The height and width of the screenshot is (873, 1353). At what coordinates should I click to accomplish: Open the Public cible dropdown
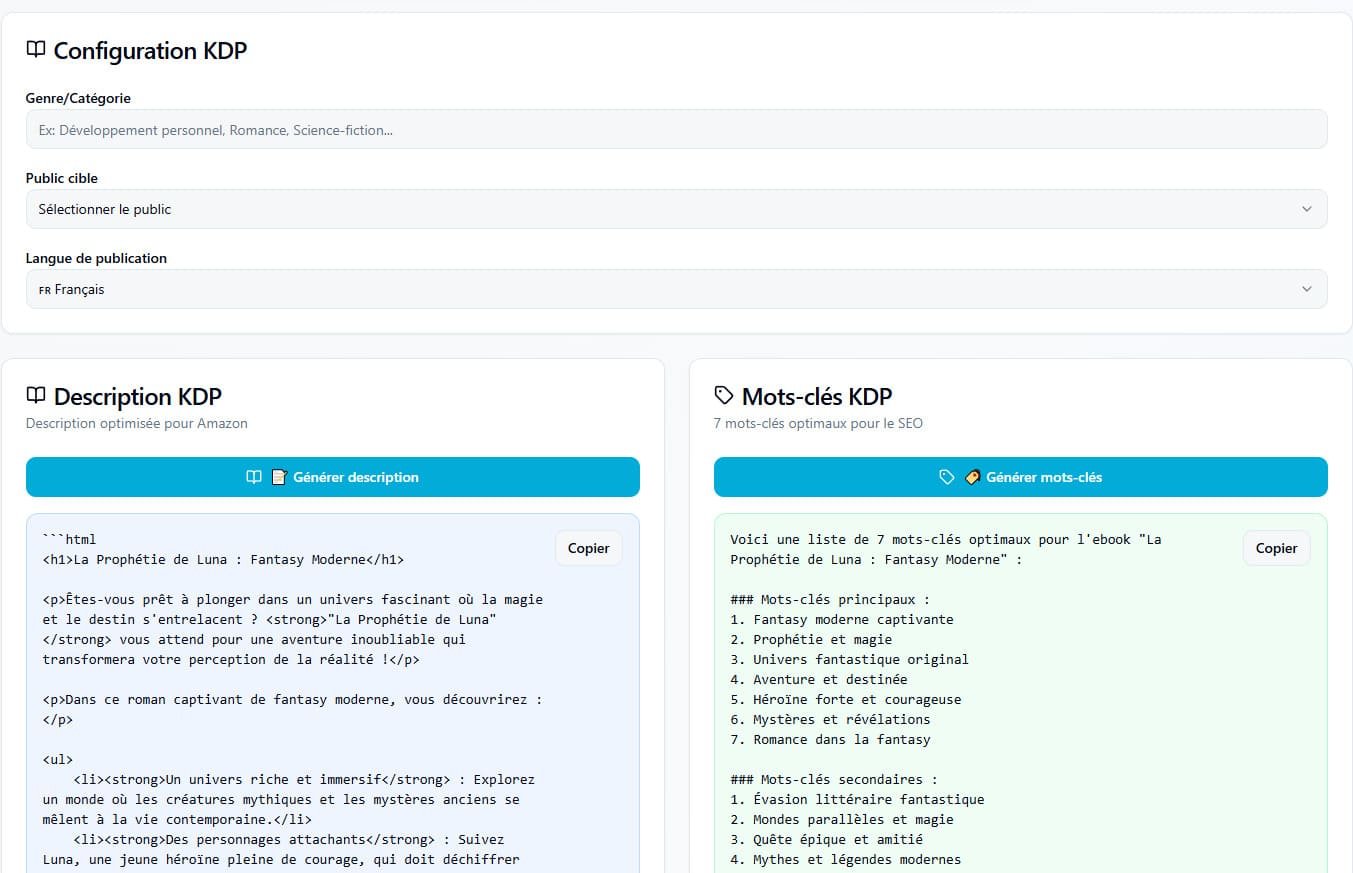pos(676,209)
